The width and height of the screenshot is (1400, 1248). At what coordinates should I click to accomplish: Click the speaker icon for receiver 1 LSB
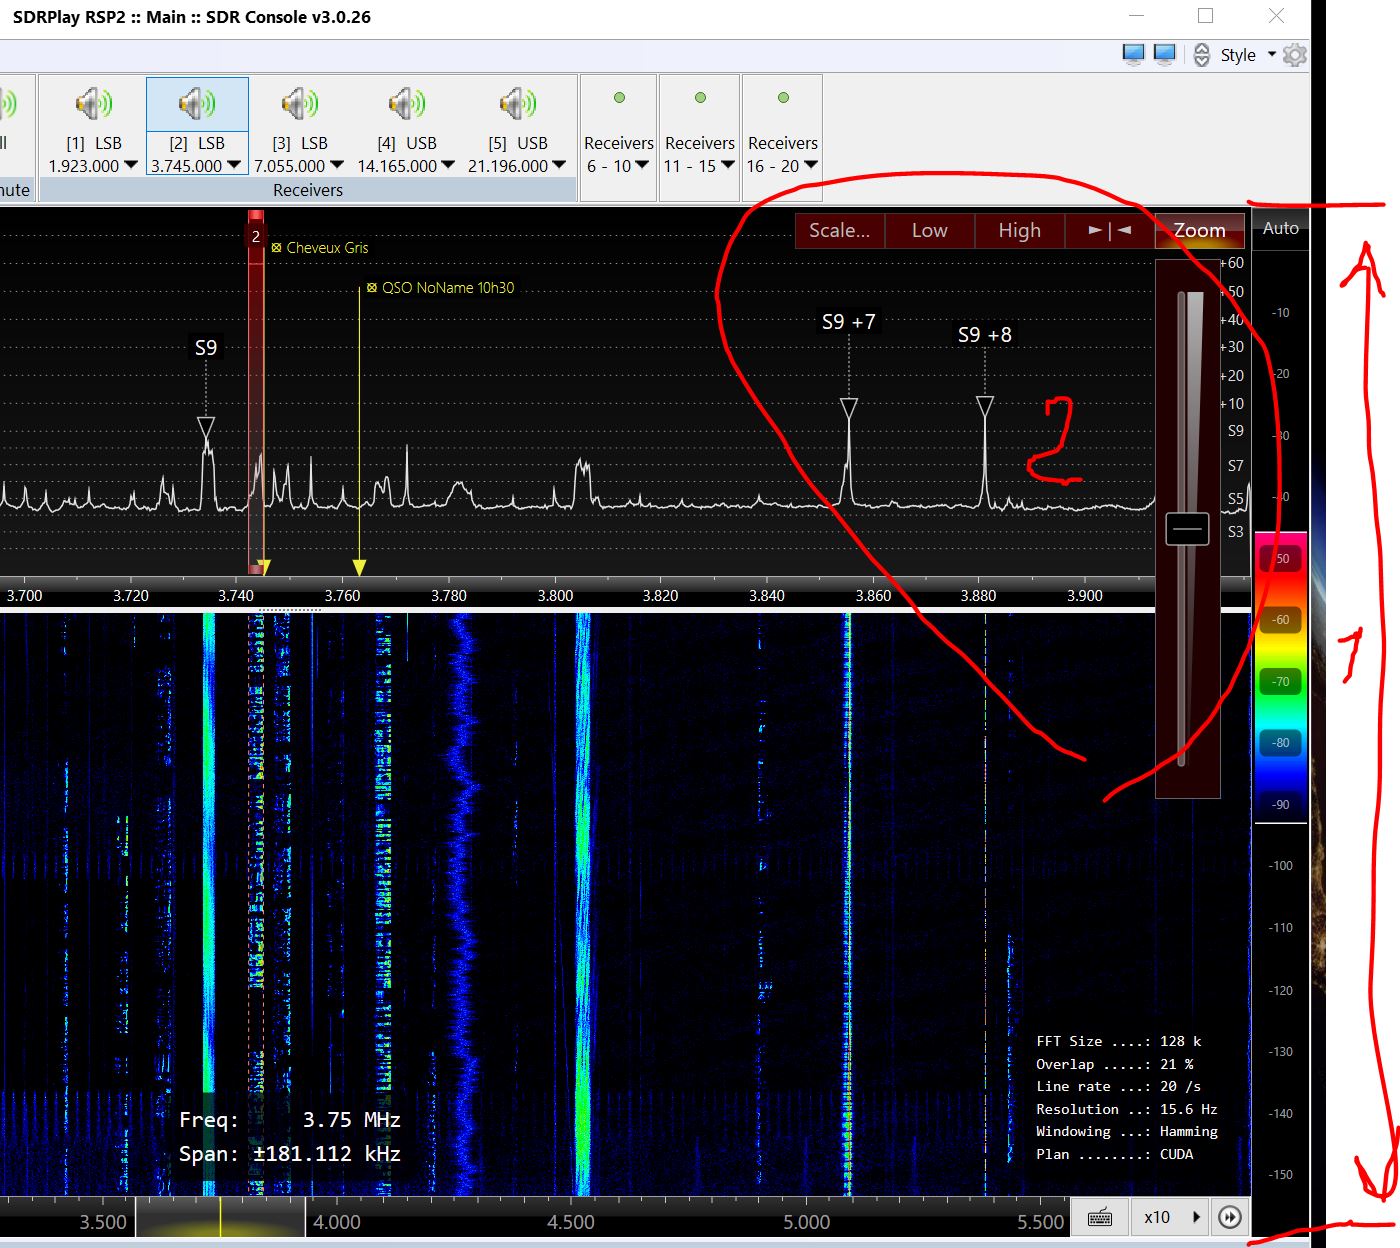pyautogui.click(x=93, y=104)
